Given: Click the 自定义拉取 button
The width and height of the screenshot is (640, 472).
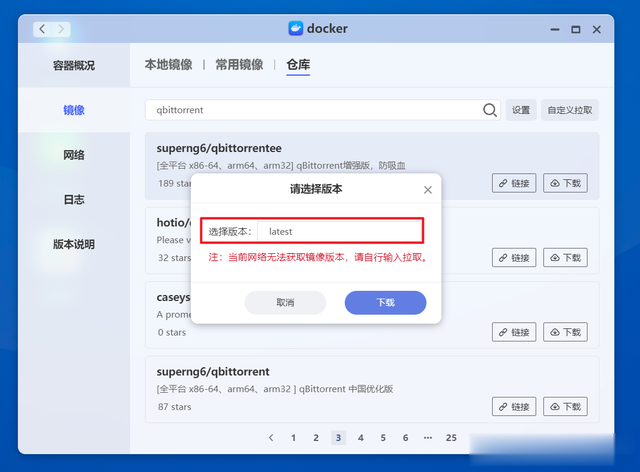Looking at the screenshot, I should [570, 110].
